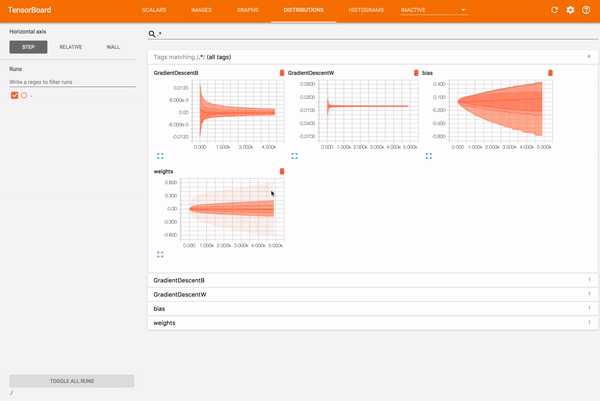Viewport: 600px width, 401px height.
Task: Expand the GradientDescentW tag group
Action: [373, 295]
